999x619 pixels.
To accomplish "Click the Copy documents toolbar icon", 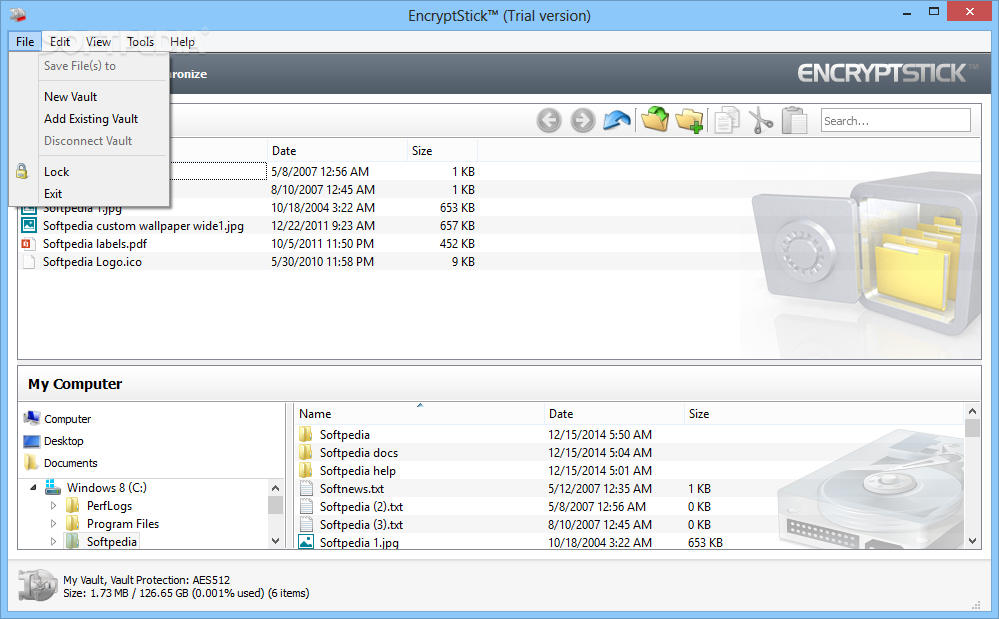I will (x=727, y=120).
